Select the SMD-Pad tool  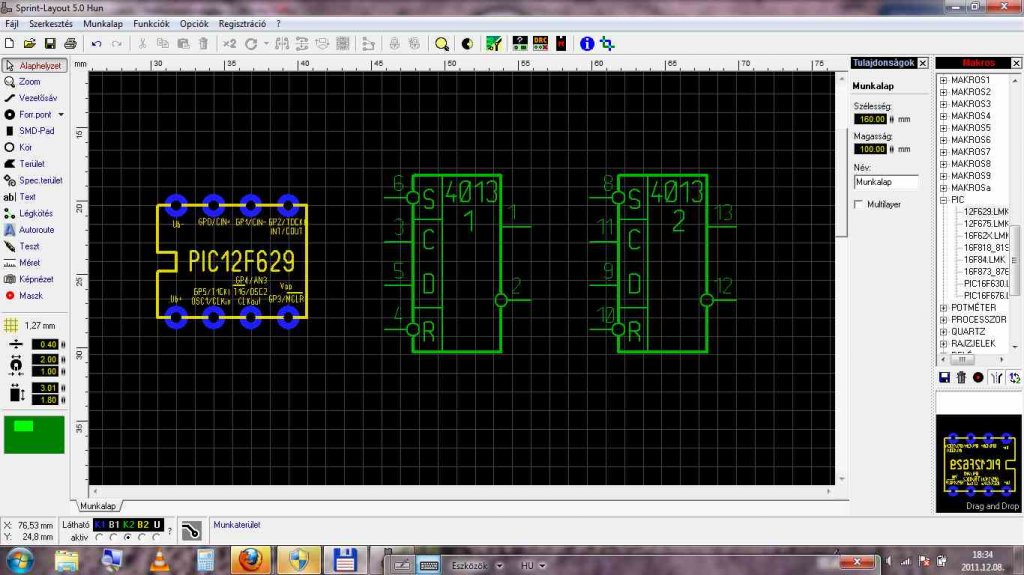(30, 131)
